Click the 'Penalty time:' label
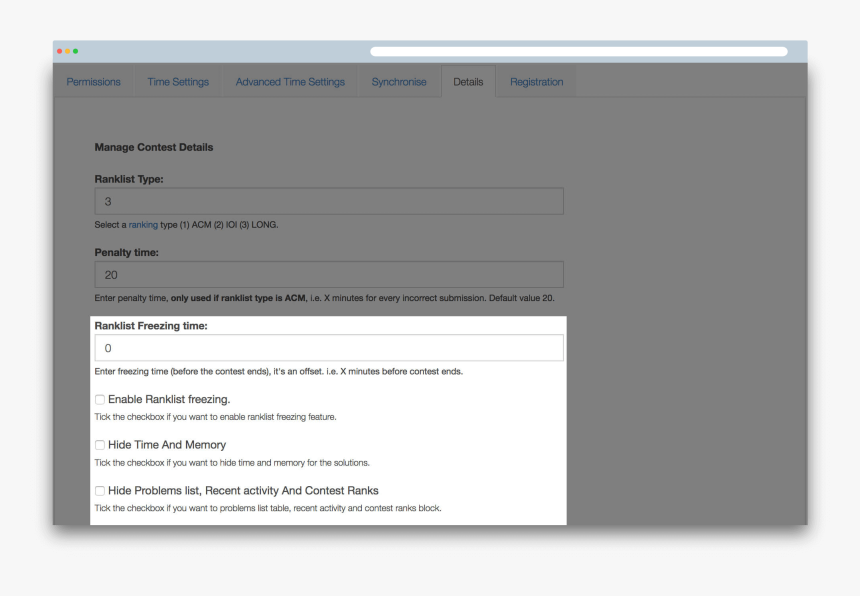This screenshot has height=596, width=860. pyautogui.click(x=126, y=252)
